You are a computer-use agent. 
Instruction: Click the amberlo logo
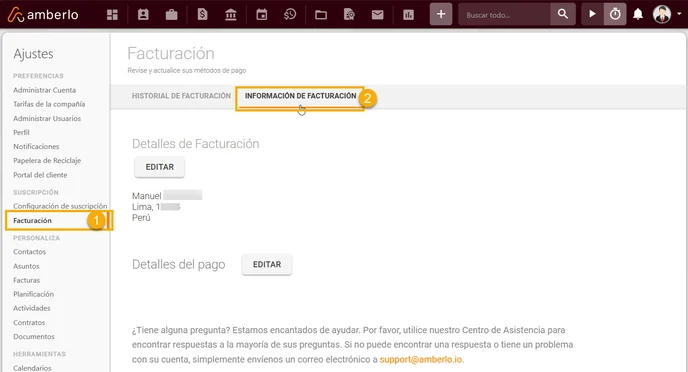coord(43,14)
